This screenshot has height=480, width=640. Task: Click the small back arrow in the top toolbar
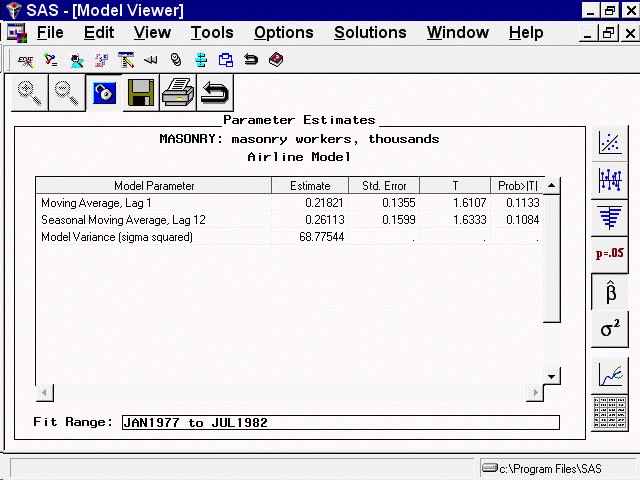tap(251, 60)
